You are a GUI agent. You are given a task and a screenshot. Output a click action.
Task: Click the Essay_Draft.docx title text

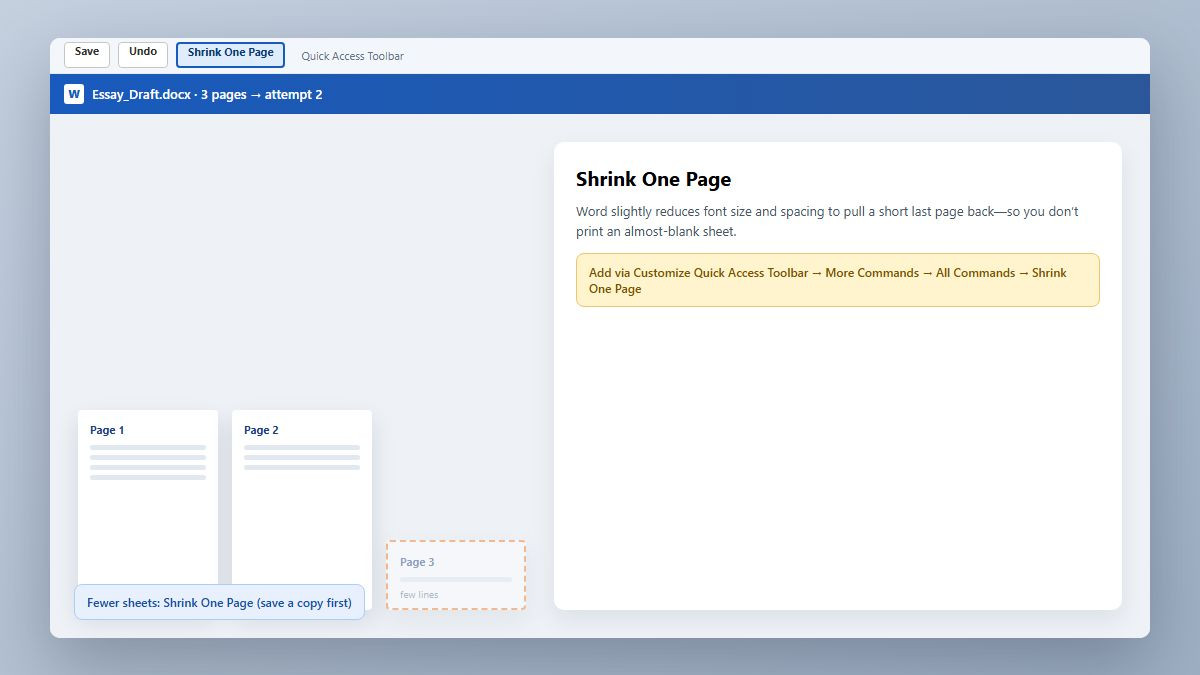click(x=207, y=95)
